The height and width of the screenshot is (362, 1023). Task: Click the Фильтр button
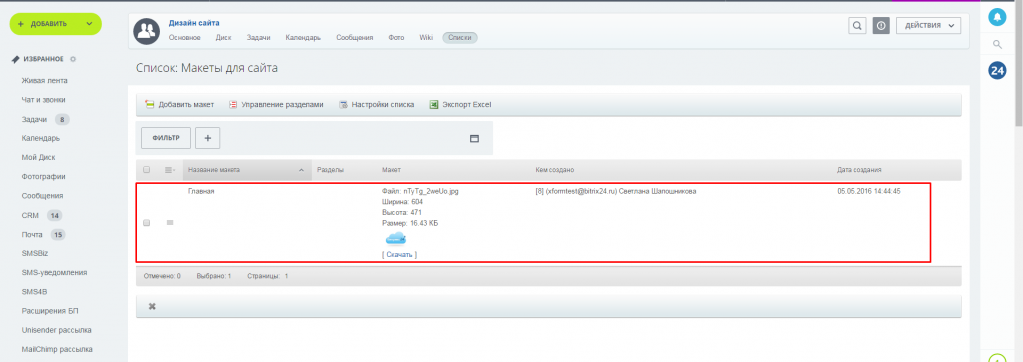(166, 138)
